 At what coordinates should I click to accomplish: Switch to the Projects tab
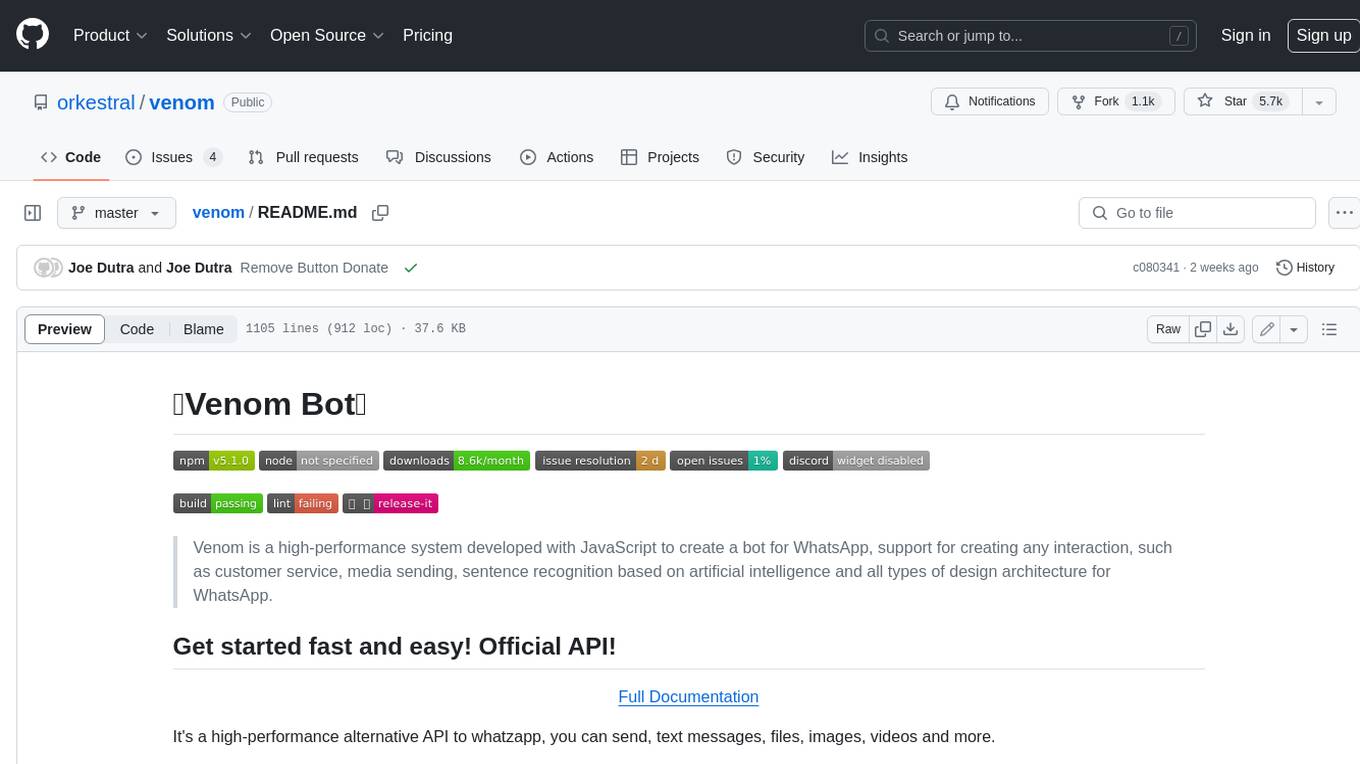point(660,157)
